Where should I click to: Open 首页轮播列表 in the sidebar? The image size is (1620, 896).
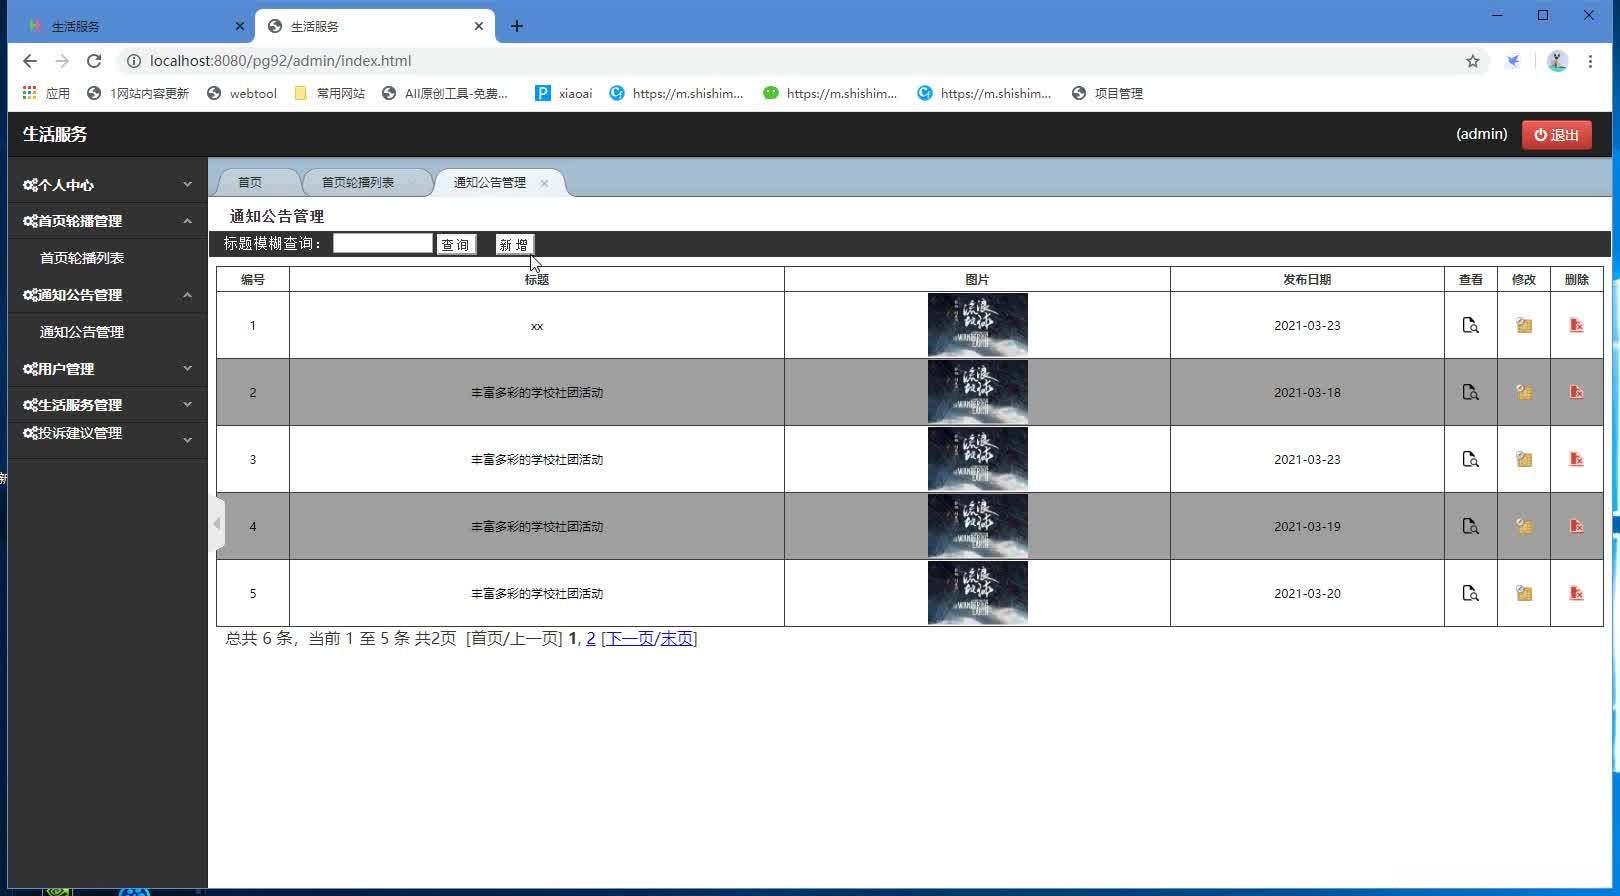[x=82, y=258]
